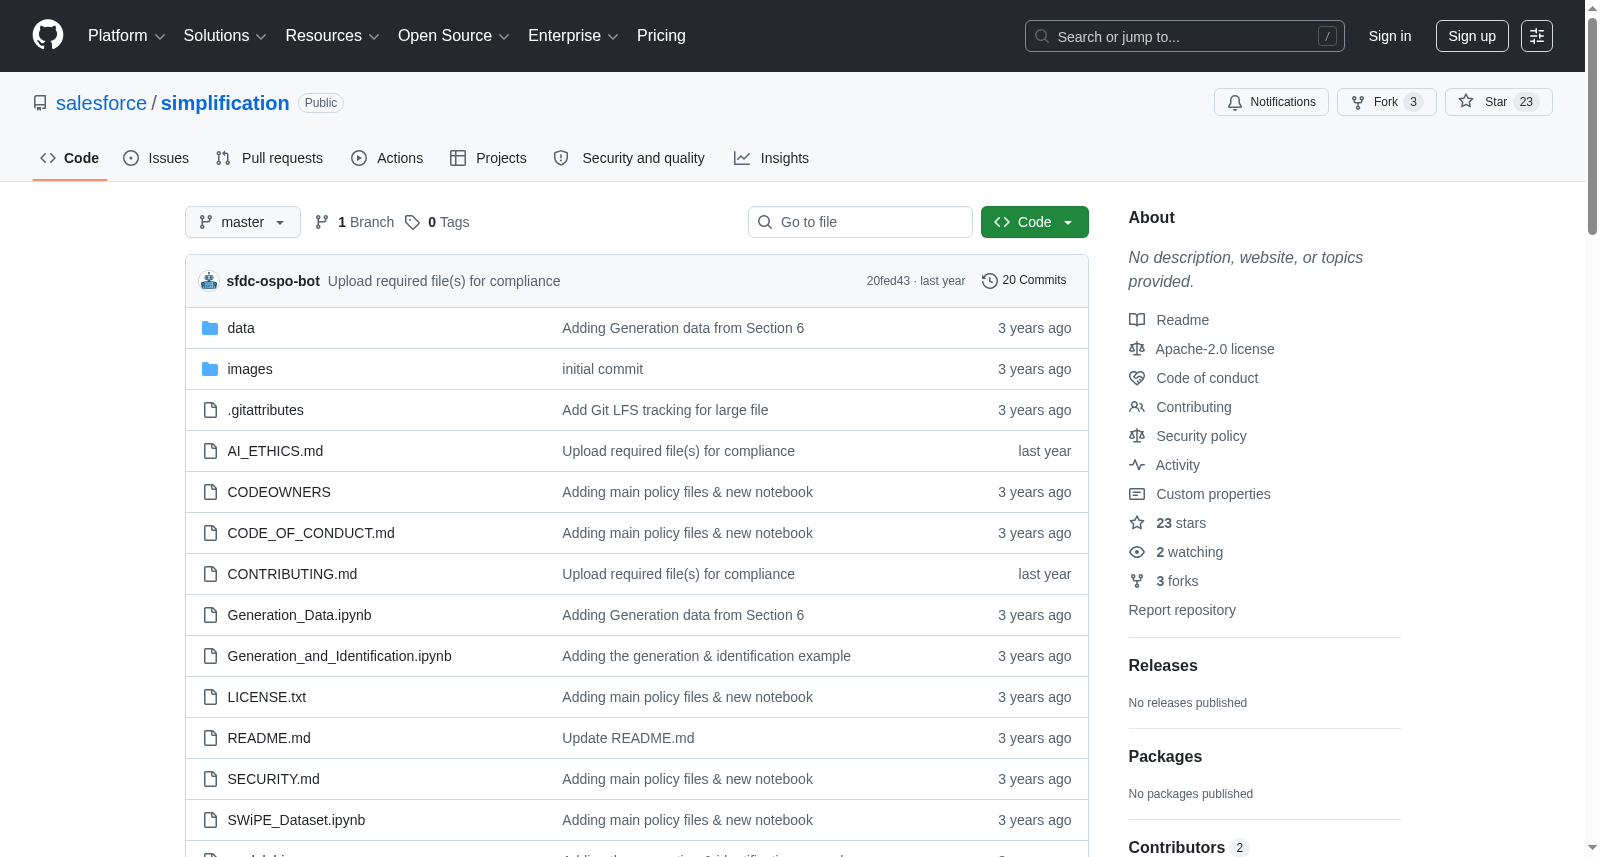Click the repository icon beside salesforce
Viewport: 1600px width, 857px height.
click(x=40, y=103)
